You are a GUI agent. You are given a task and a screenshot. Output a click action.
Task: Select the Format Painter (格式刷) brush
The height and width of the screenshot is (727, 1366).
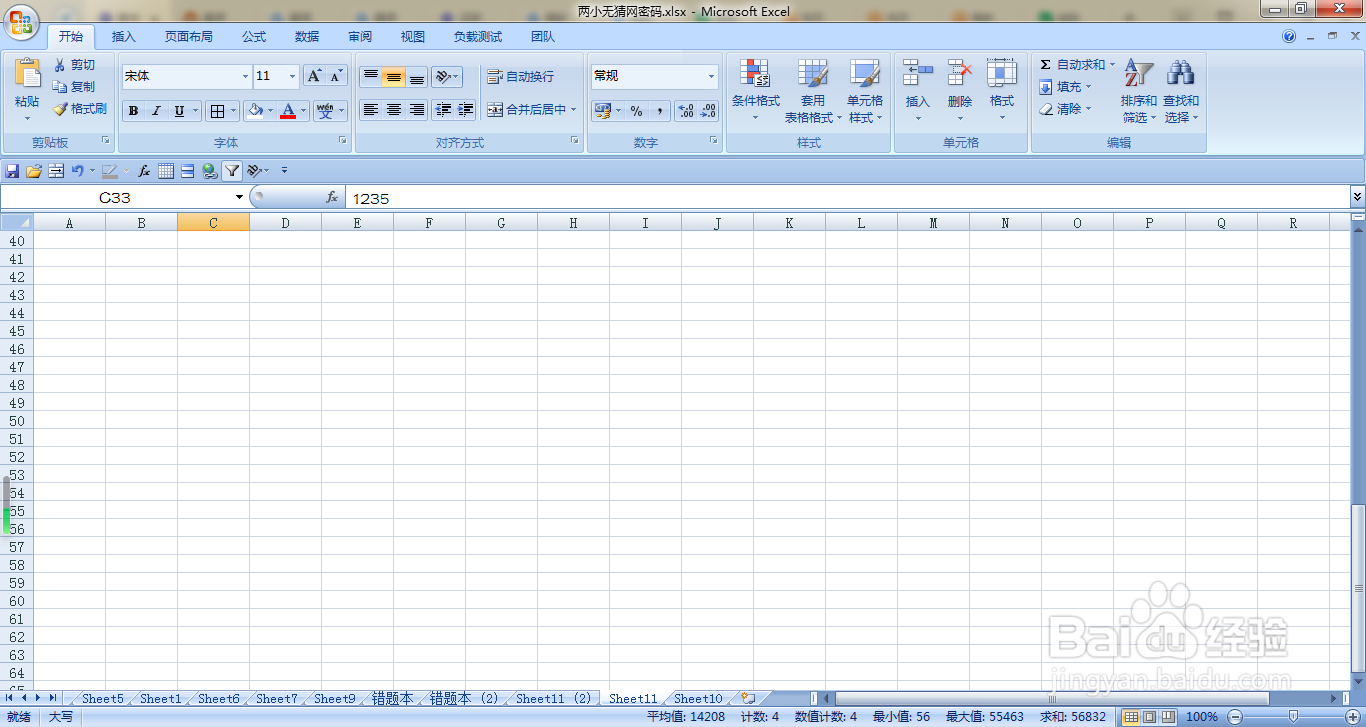tap(60, 109)
